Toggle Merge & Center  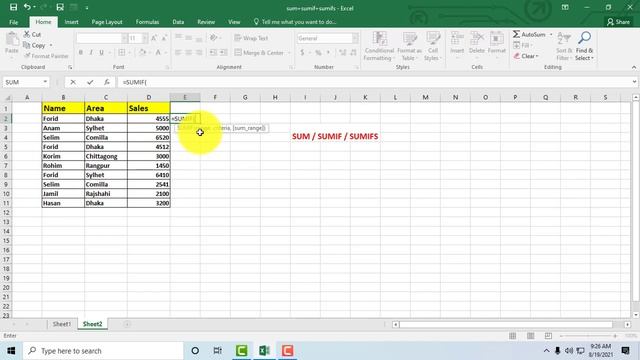[259, 52]
